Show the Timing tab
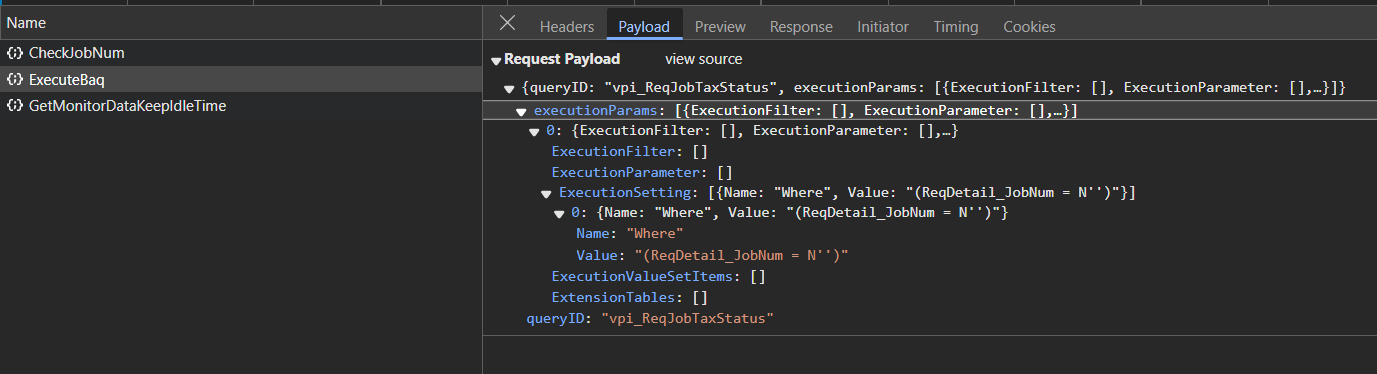Image resolution: width=1377 pixels, height=374 pixels. pyautogui.click(x=956, y=27)
